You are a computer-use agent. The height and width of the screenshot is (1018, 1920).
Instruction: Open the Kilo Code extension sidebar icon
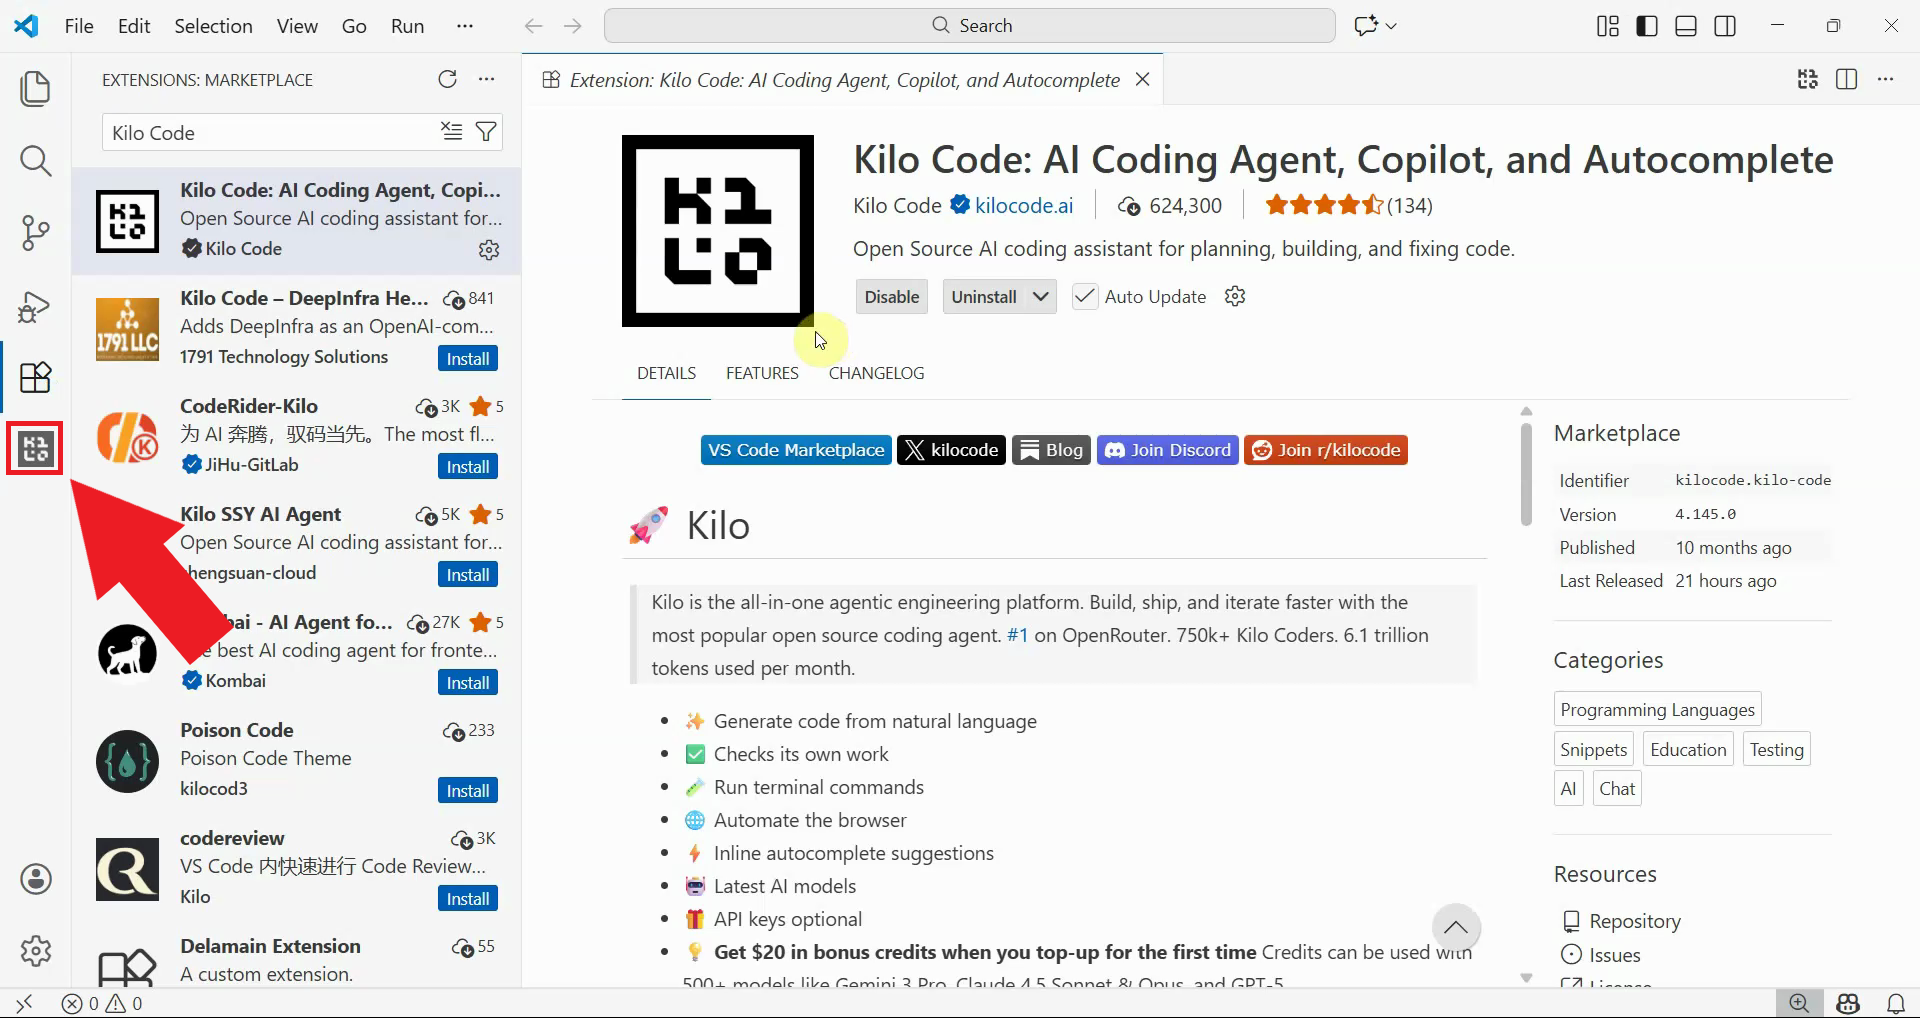(35, 449)
